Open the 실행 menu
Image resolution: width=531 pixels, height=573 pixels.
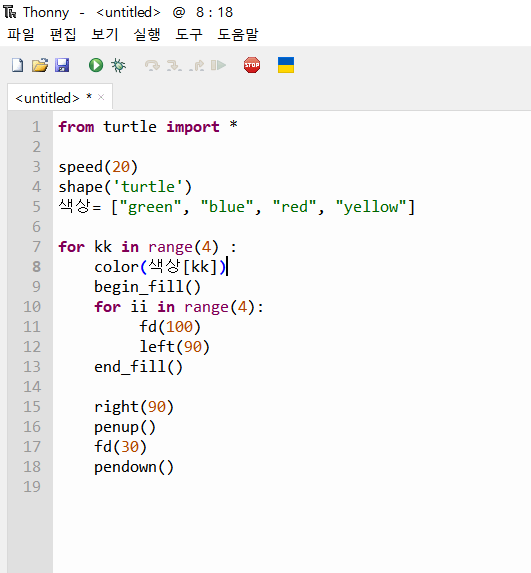coord(147,35)
